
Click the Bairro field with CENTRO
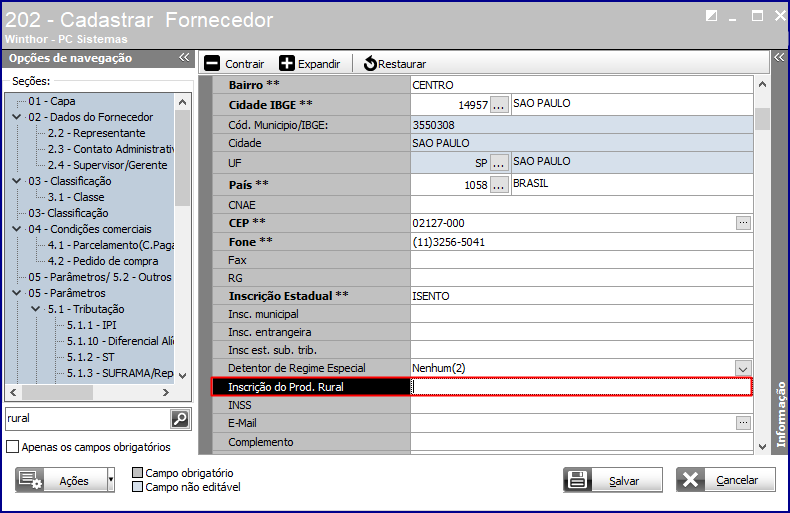pyautogui.click(x=582, y=85)
